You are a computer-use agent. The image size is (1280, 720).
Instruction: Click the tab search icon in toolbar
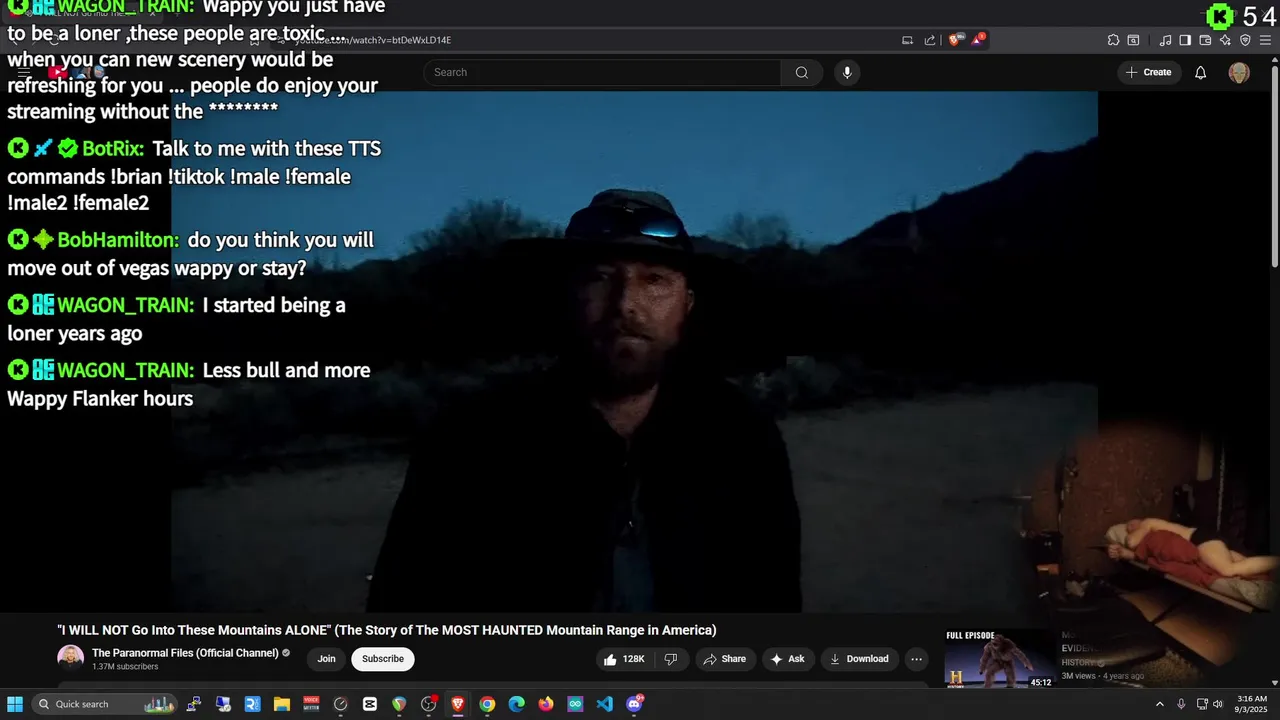tap(1133, 40)
